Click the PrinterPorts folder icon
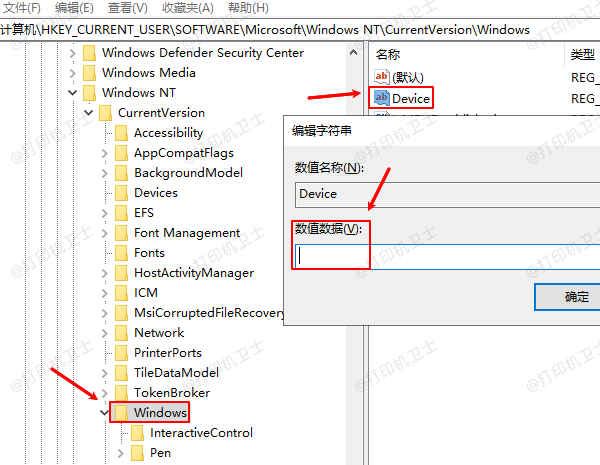The height and width of the screenshot is (465, 600). pyautogui.click(x=121, y=353)
